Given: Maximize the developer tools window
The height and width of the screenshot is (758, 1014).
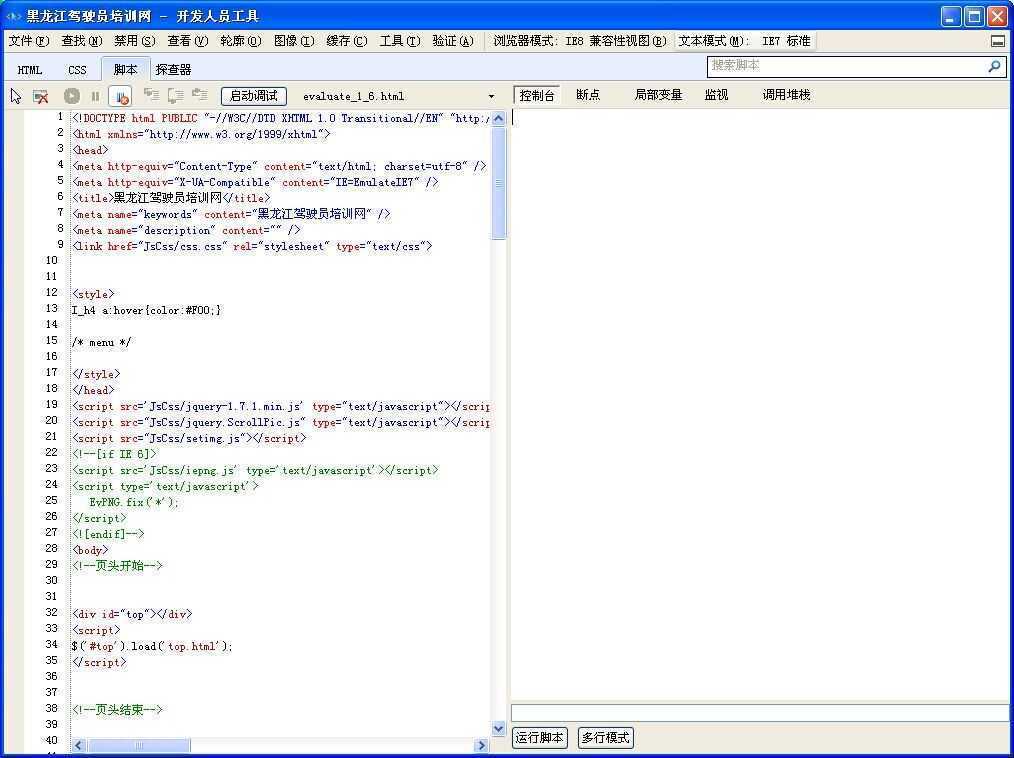Looking at the screenshot, I should (x=974, y=17).
